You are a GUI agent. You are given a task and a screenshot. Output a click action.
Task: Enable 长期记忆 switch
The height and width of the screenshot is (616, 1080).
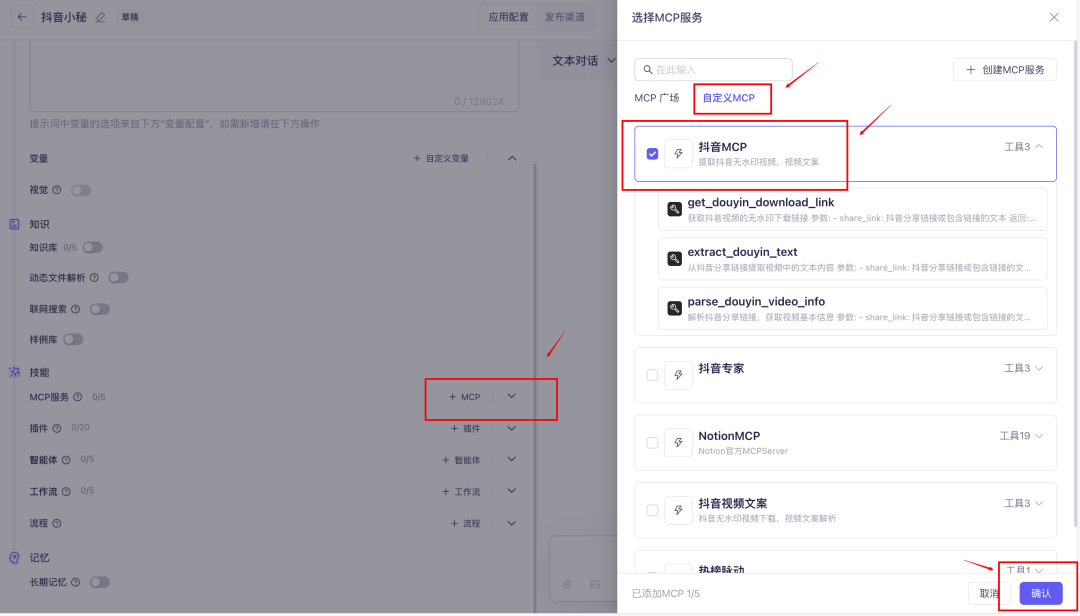click(x=100, y=582)
